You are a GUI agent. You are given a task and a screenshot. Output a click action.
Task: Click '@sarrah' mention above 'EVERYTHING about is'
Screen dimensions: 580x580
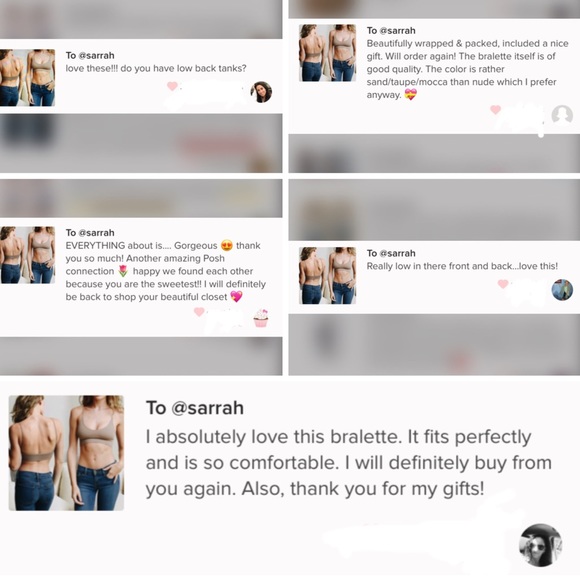(x=97, y=233)
